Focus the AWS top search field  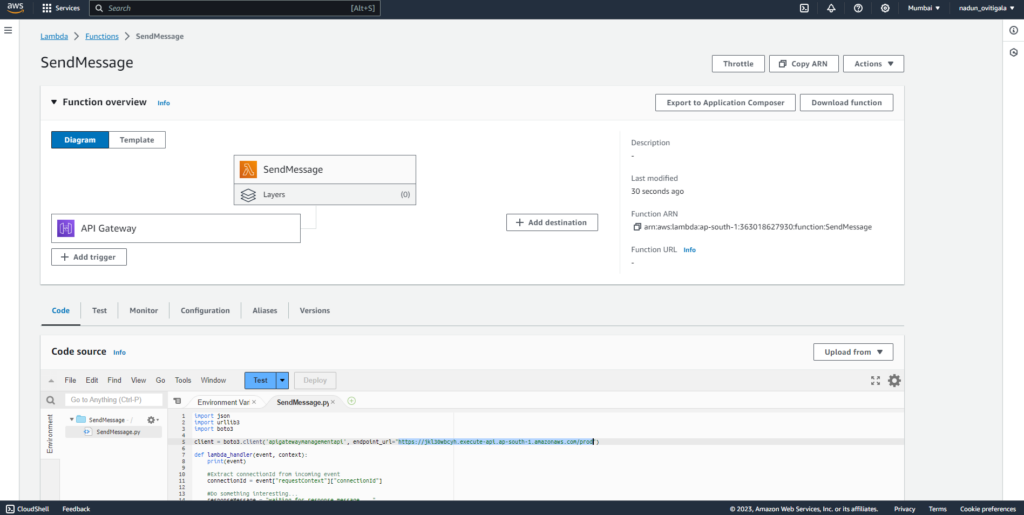click(234, 8)
